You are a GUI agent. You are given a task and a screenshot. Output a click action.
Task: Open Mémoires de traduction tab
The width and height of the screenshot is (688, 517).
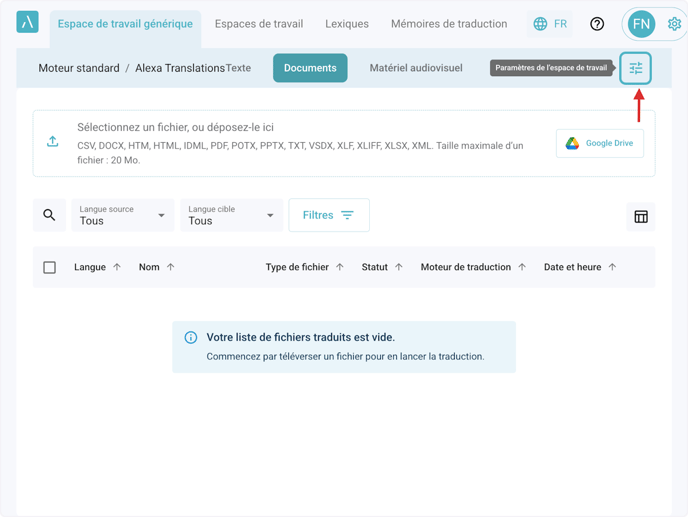pyautogui.click(x=448, y=24)
